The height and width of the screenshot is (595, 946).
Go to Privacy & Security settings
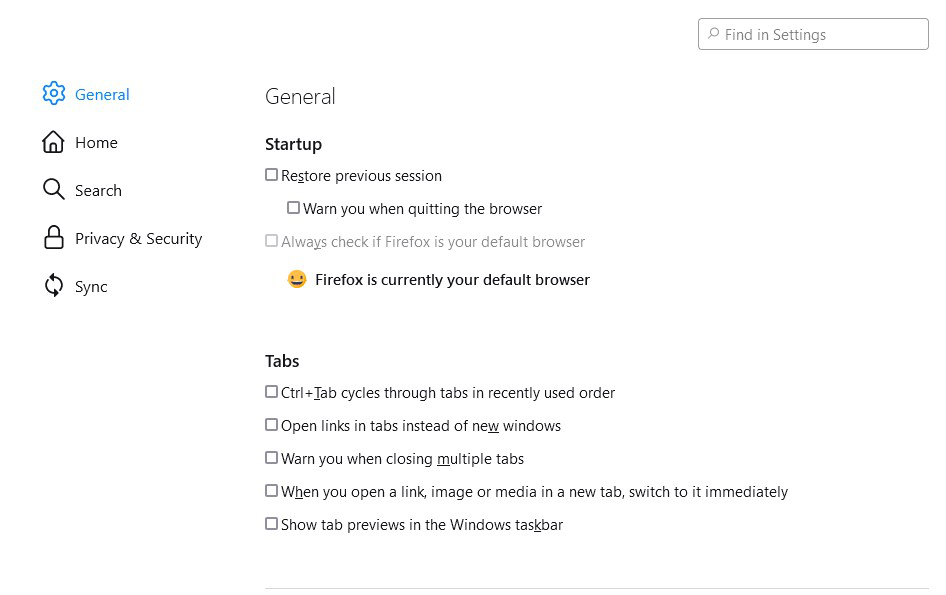pyautogui.click(x=138, y=239)
